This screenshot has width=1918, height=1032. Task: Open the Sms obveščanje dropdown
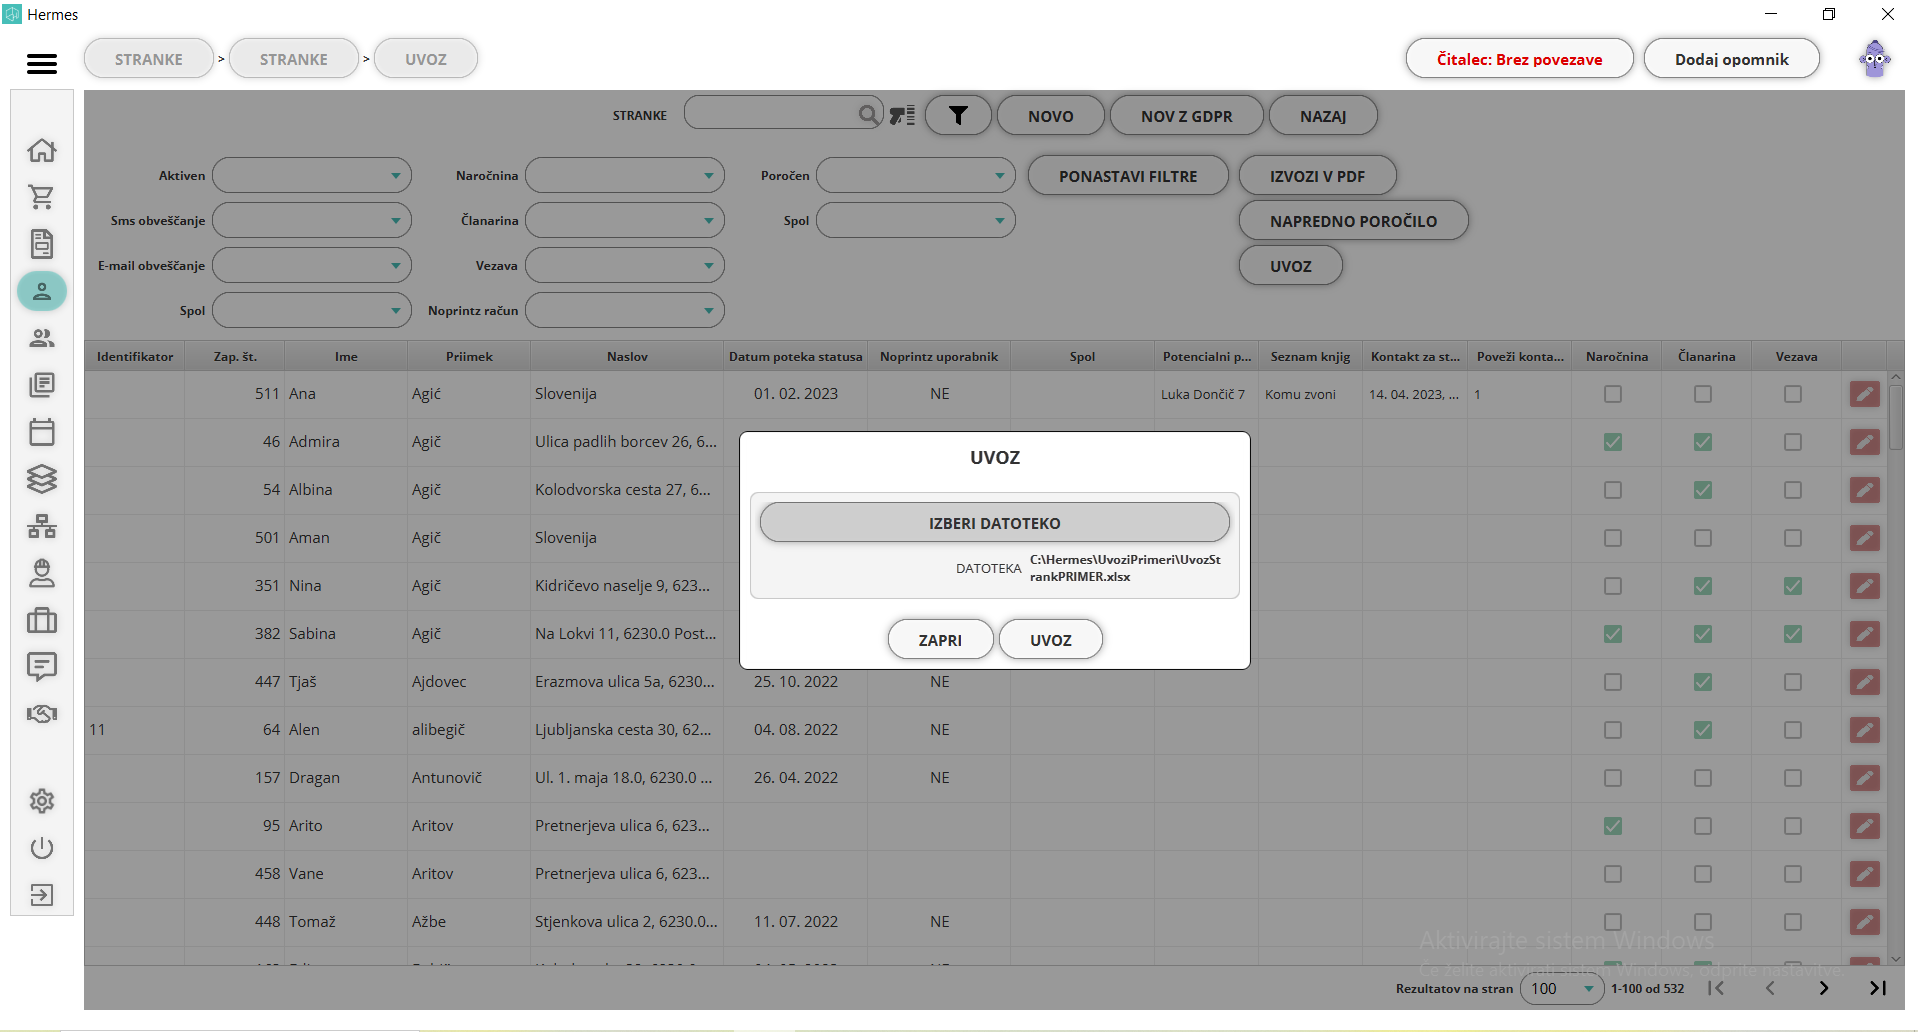312,220
